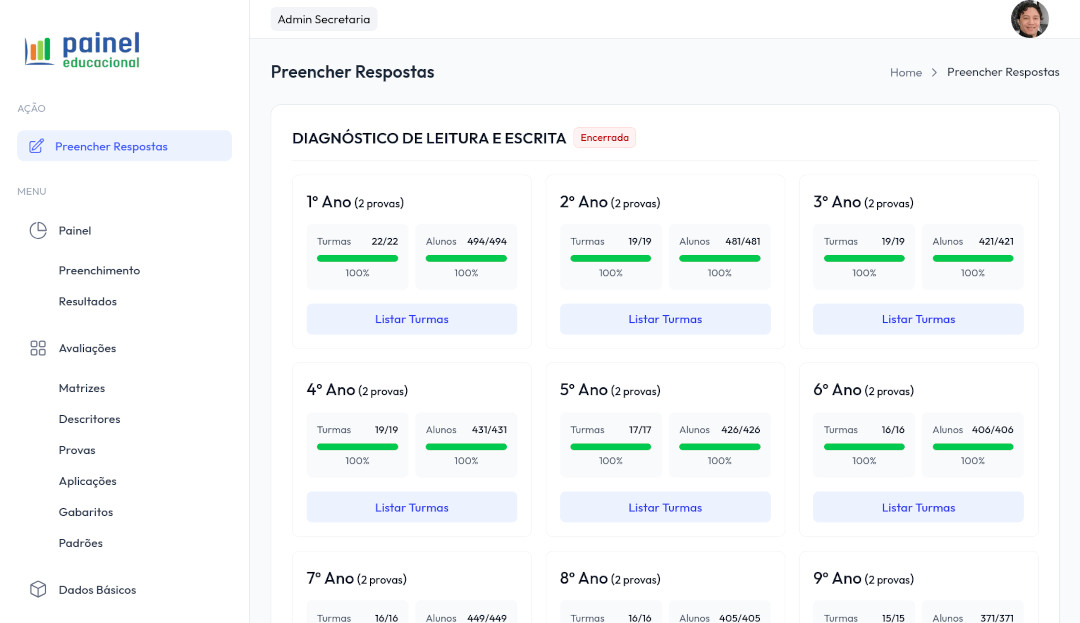Click the Home breadcrumb link
Screen dimensions: 1080x623
click(x=905, y=72)
